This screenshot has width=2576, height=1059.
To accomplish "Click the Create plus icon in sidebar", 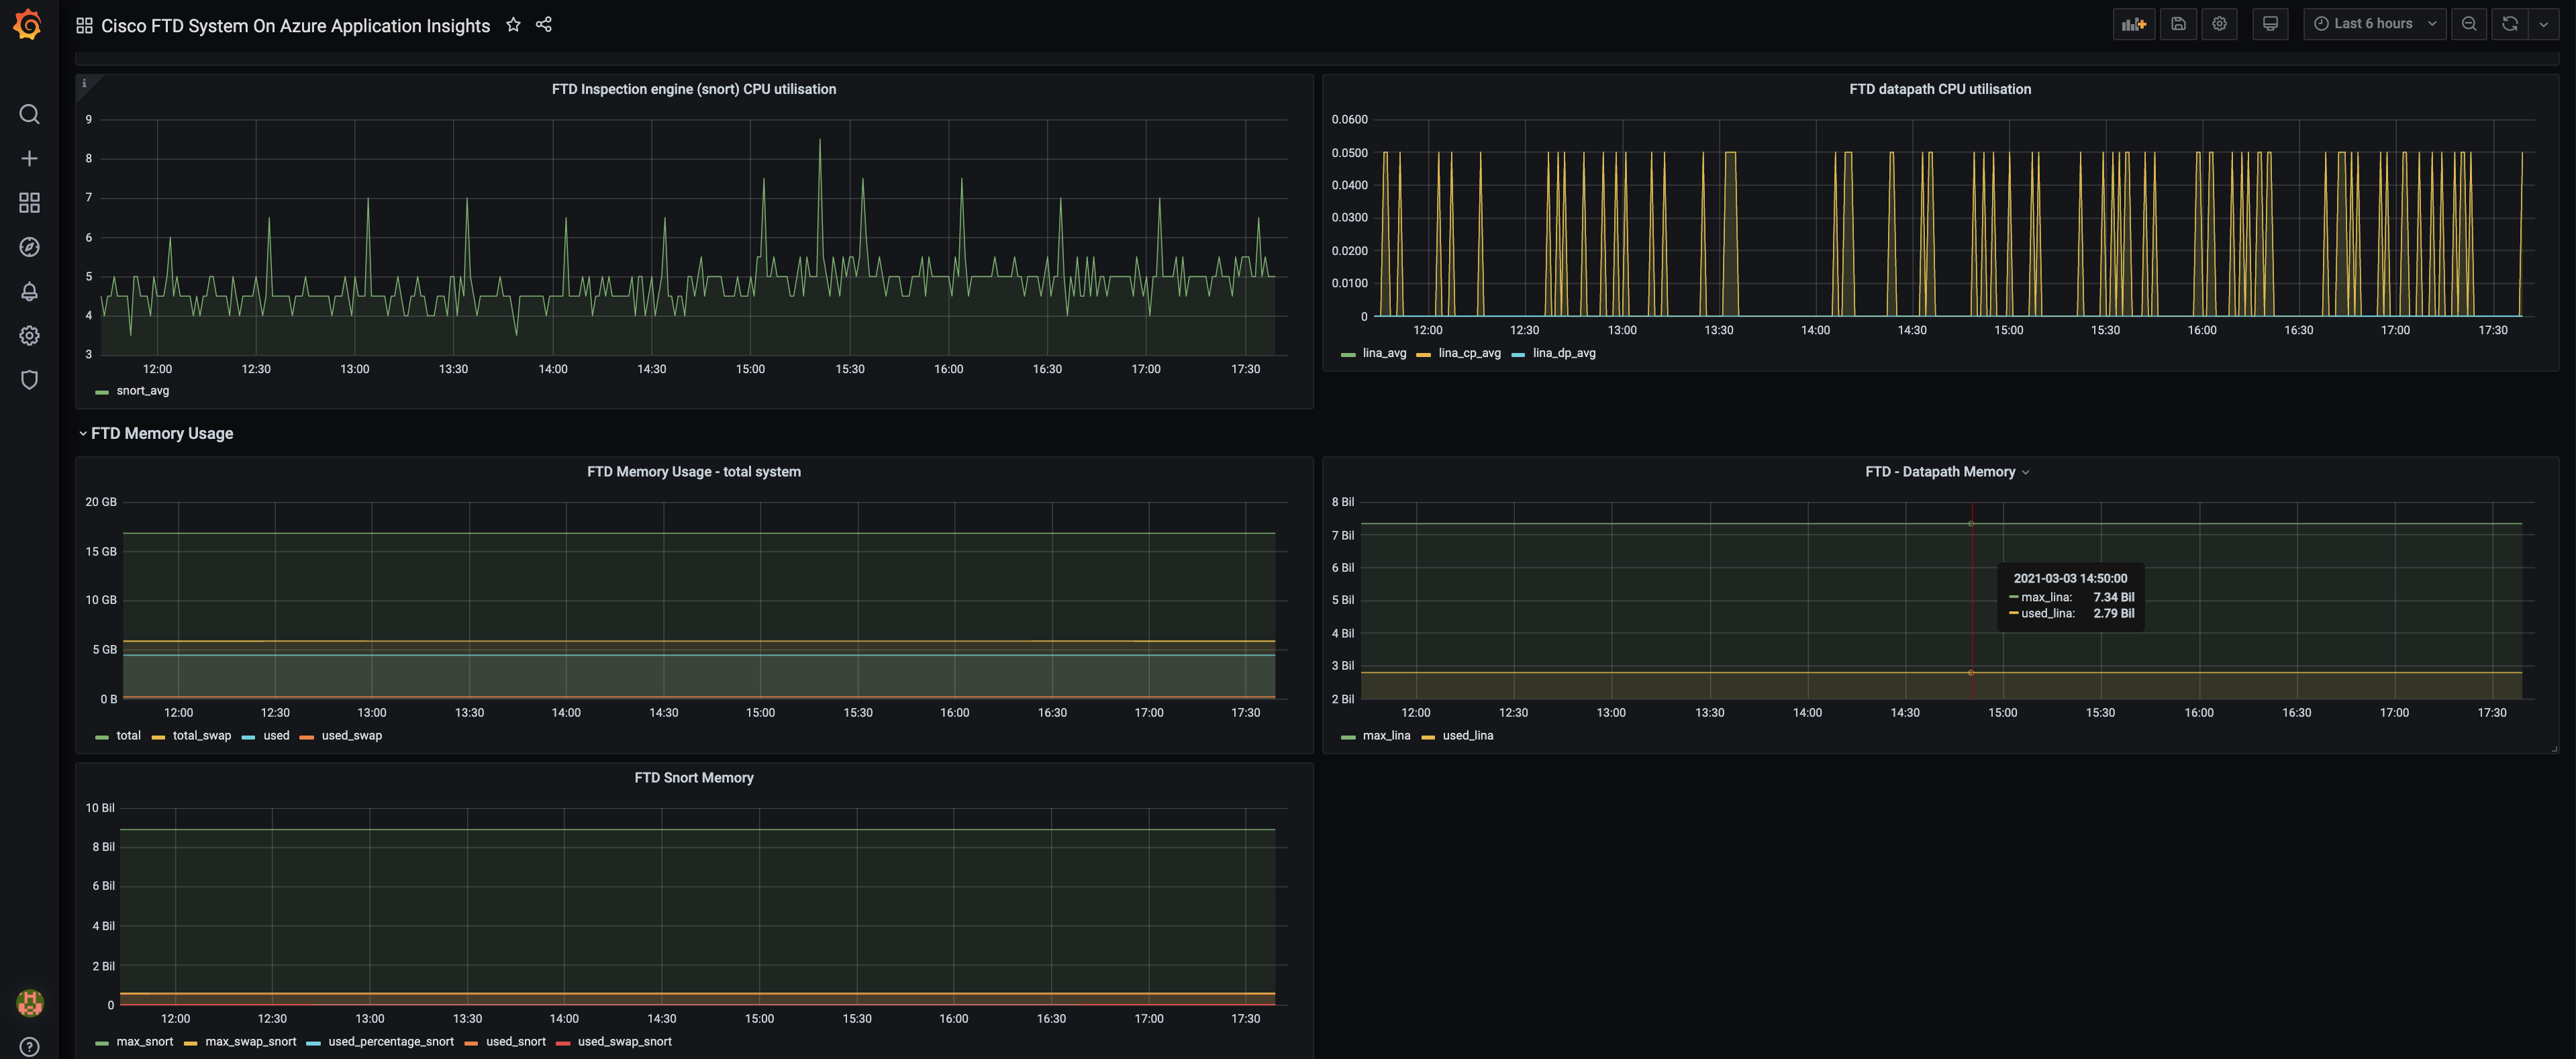I will pos(29,159).
